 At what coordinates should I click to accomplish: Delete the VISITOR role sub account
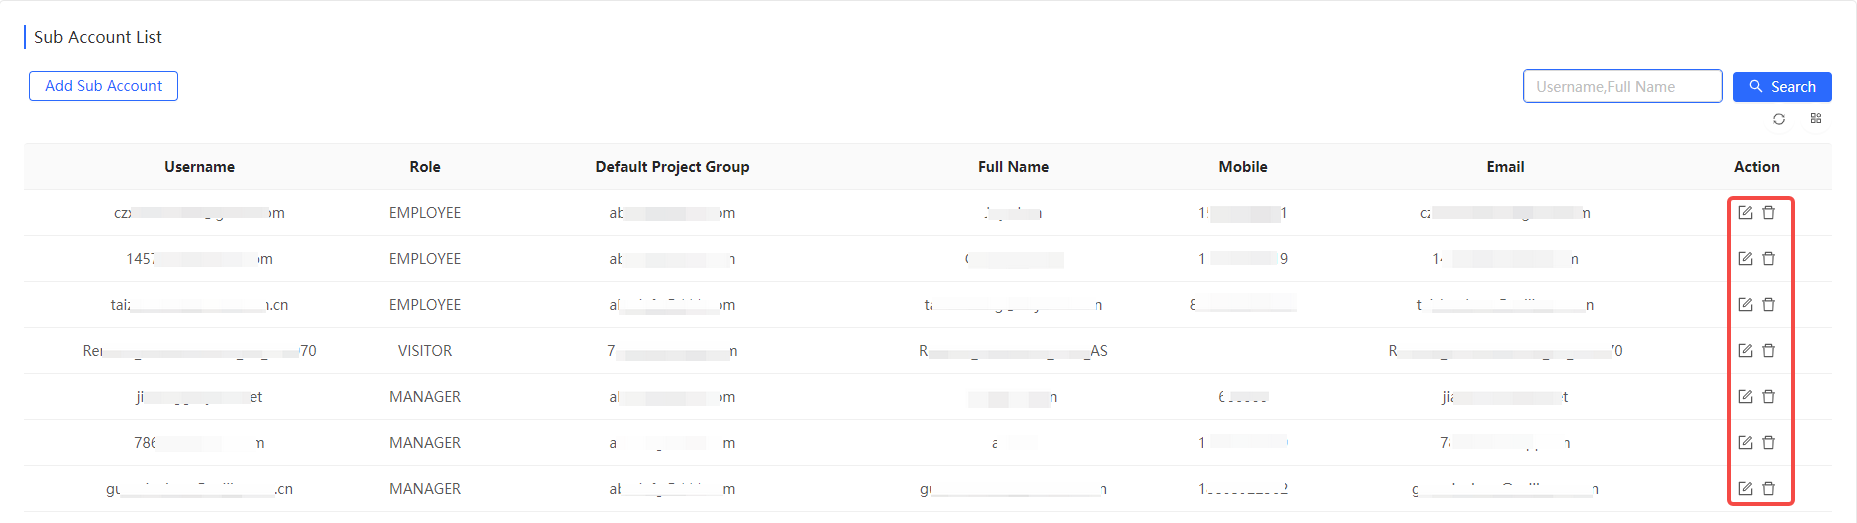(x=1768, y=351)
